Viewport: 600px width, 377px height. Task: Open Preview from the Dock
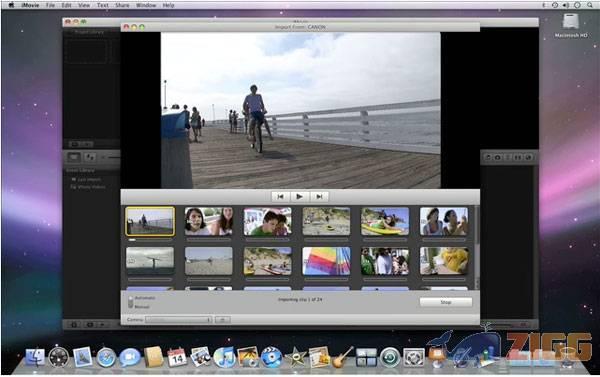pos(201,357)
